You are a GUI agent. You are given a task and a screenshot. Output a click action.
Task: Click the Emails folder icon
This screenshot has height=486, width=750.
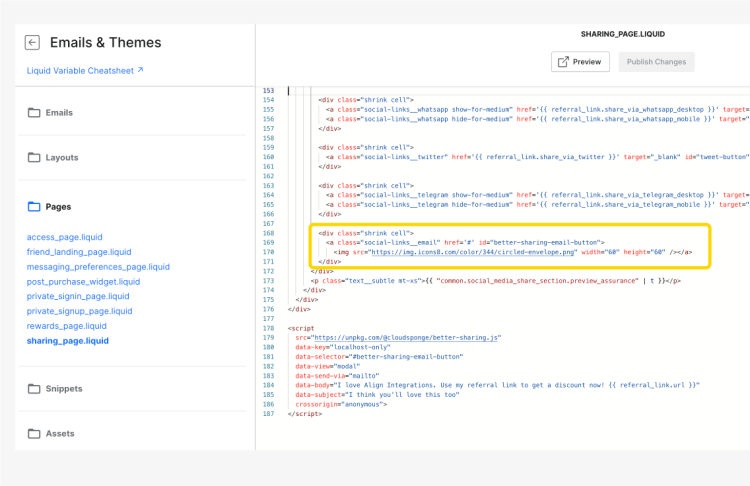(x=34, y=113)
